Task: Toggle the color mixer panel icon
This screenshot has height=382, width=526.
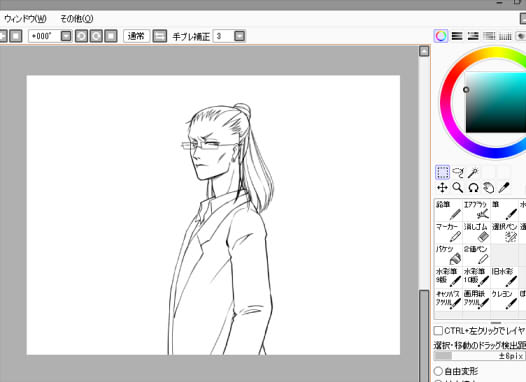Action: point(489,36)
